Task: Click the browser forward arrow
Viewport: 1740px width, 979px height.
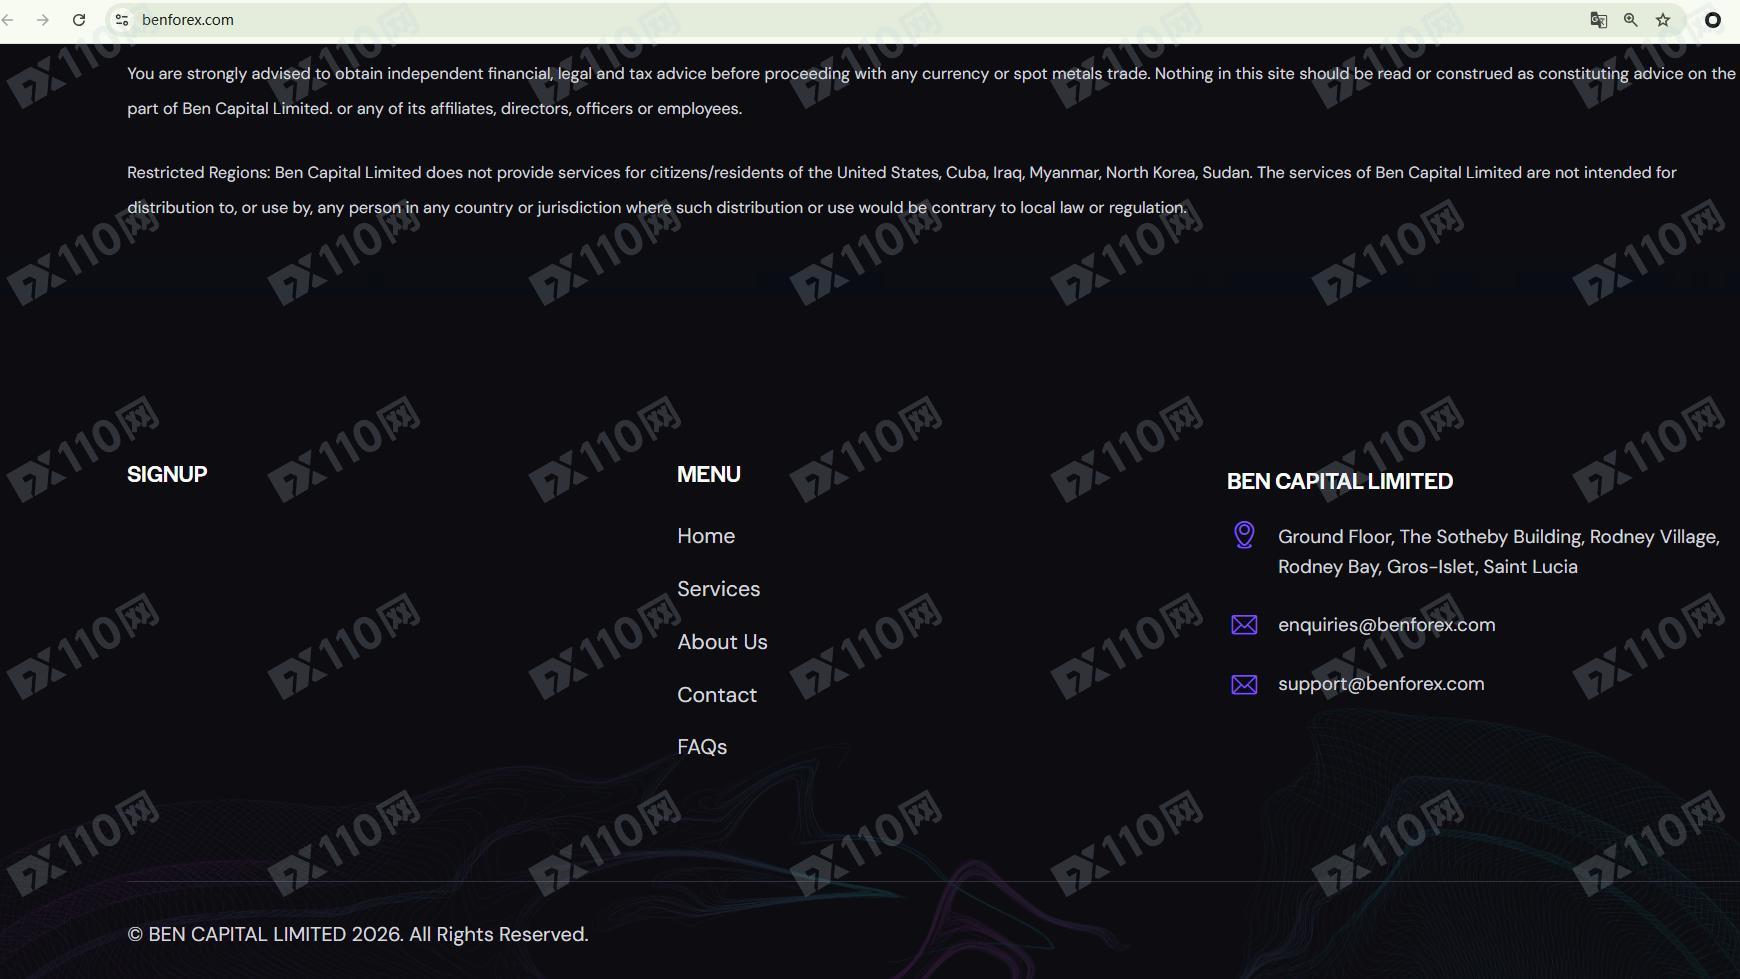Action: (x=42, y=20)
